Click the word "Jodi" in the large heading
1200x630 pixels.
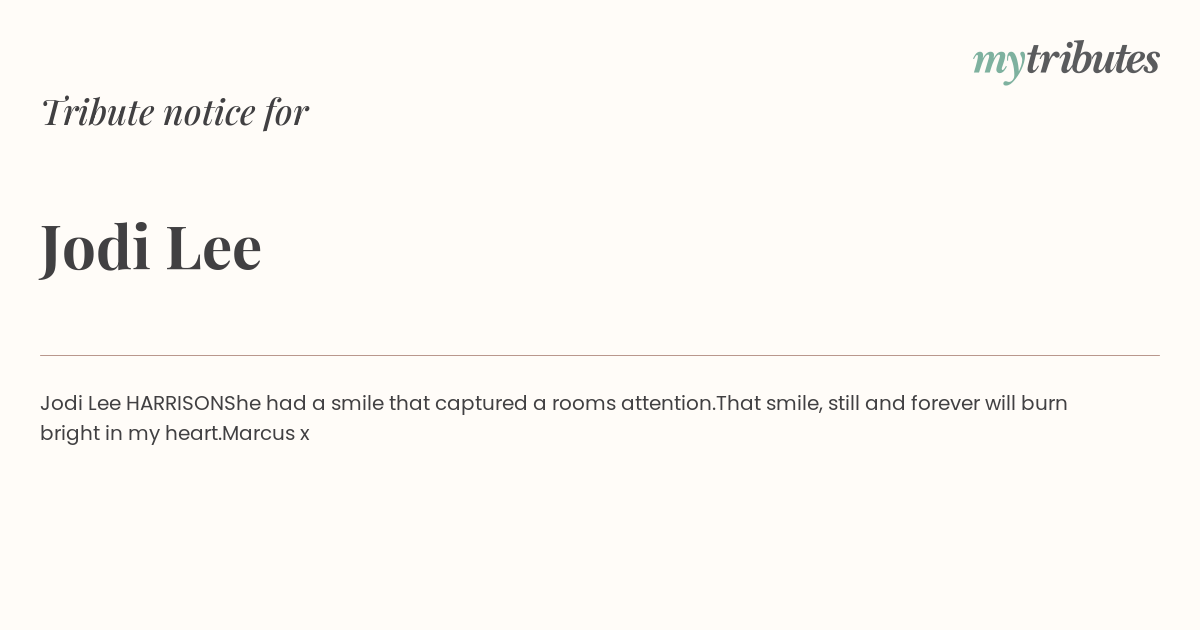click(x=95, y=247)
